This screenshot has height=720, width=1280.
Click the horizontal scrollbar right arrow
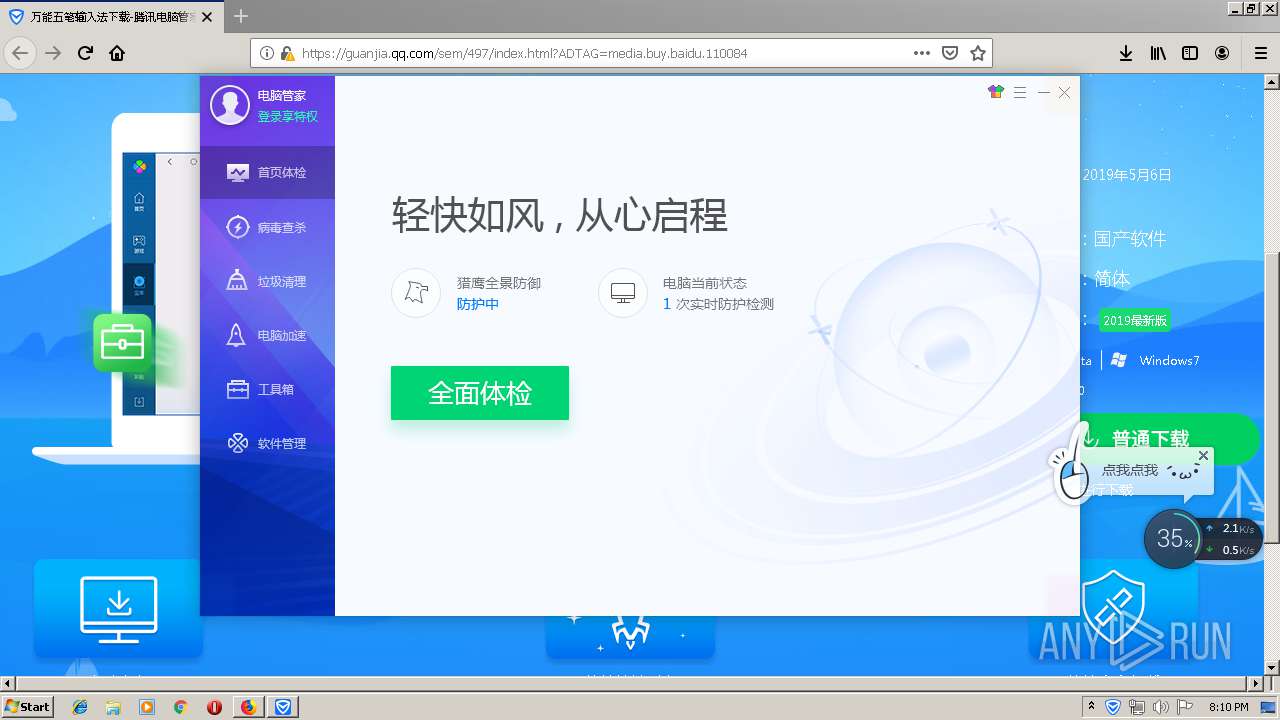[x=1256, y=684]
